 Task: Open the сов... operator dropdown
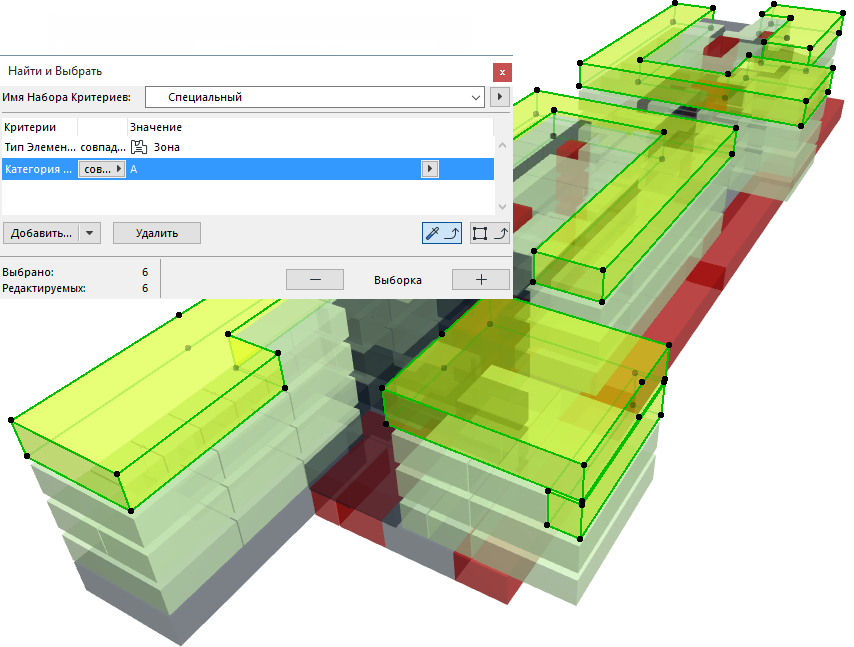(x=102, y=169)
